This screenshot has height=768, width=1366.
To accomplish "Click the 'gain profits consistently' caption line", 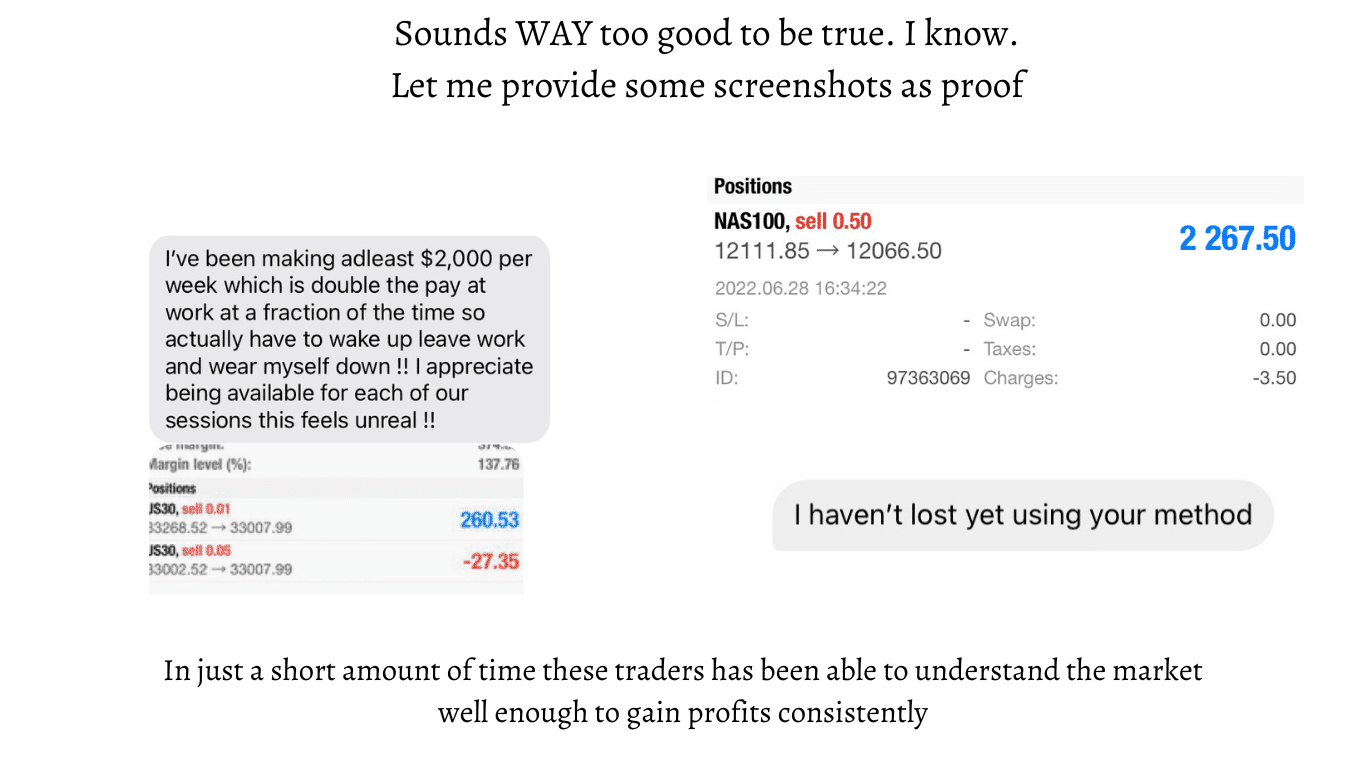I will tap(683, 713).
